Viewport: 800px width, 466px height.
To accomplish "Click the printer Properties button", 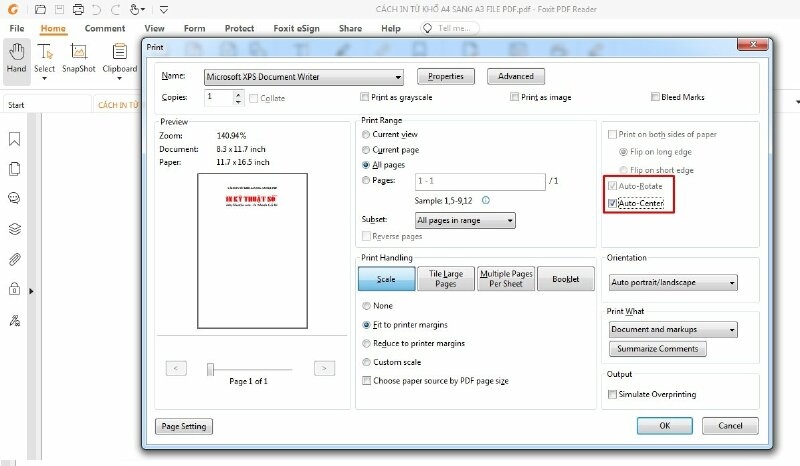I will tap(446, 76).
